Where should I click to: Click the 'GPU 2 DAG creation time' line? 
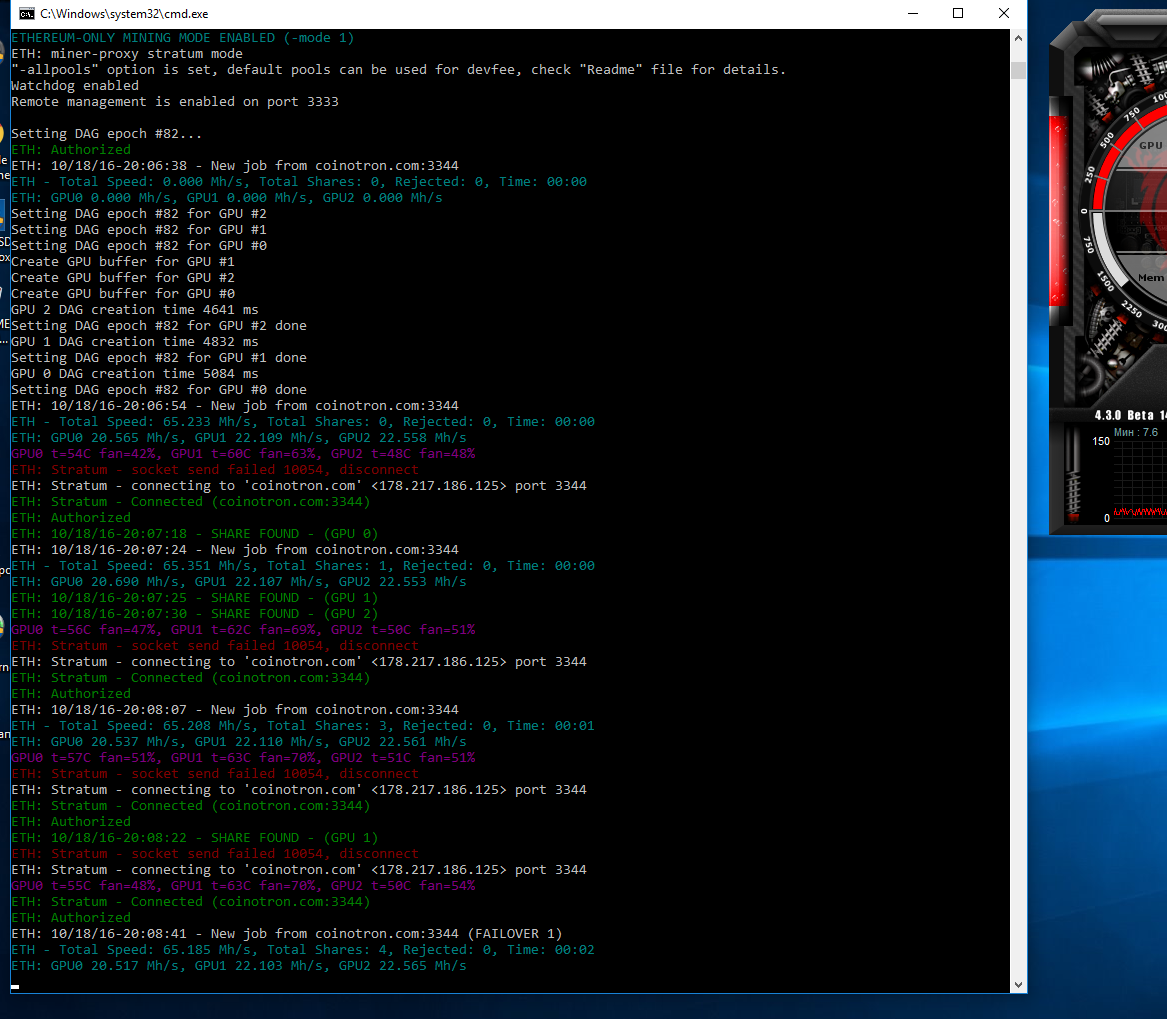[x=134, y=310]
